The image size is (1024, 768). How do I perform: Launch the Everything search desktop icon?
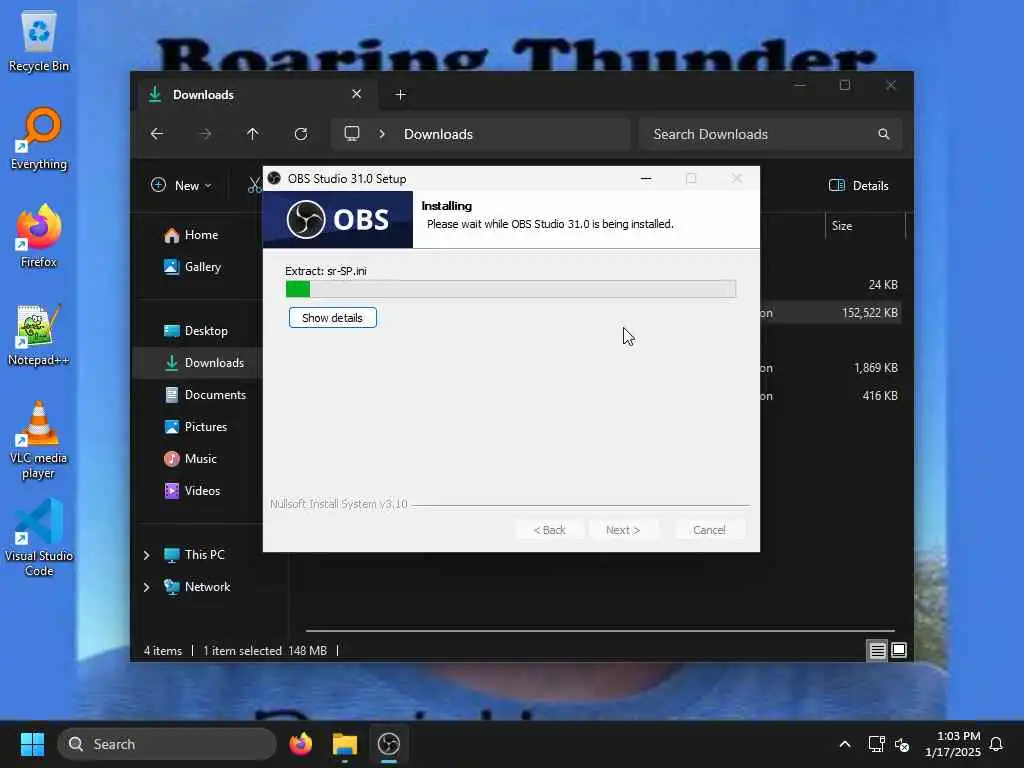pos(39,139)
